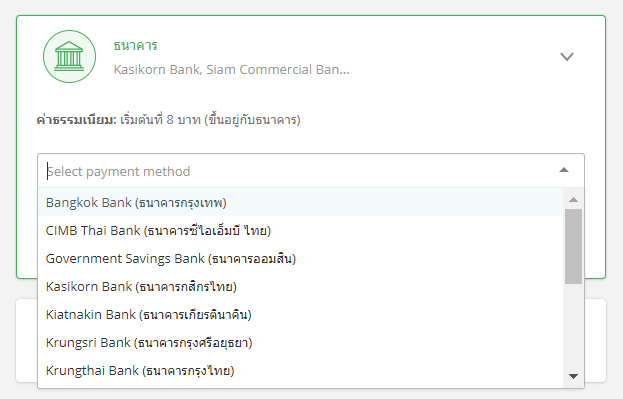623x399 pixels.
Task: Click the scrollbar down arrow
Action: point(573,376)
